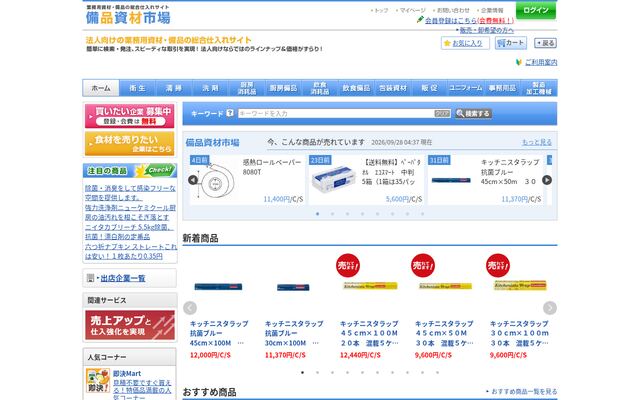Open 抗菌ブルー 30cm×100M new product
The height and width of the screenshot is (400, 640).
coord(294,333)
